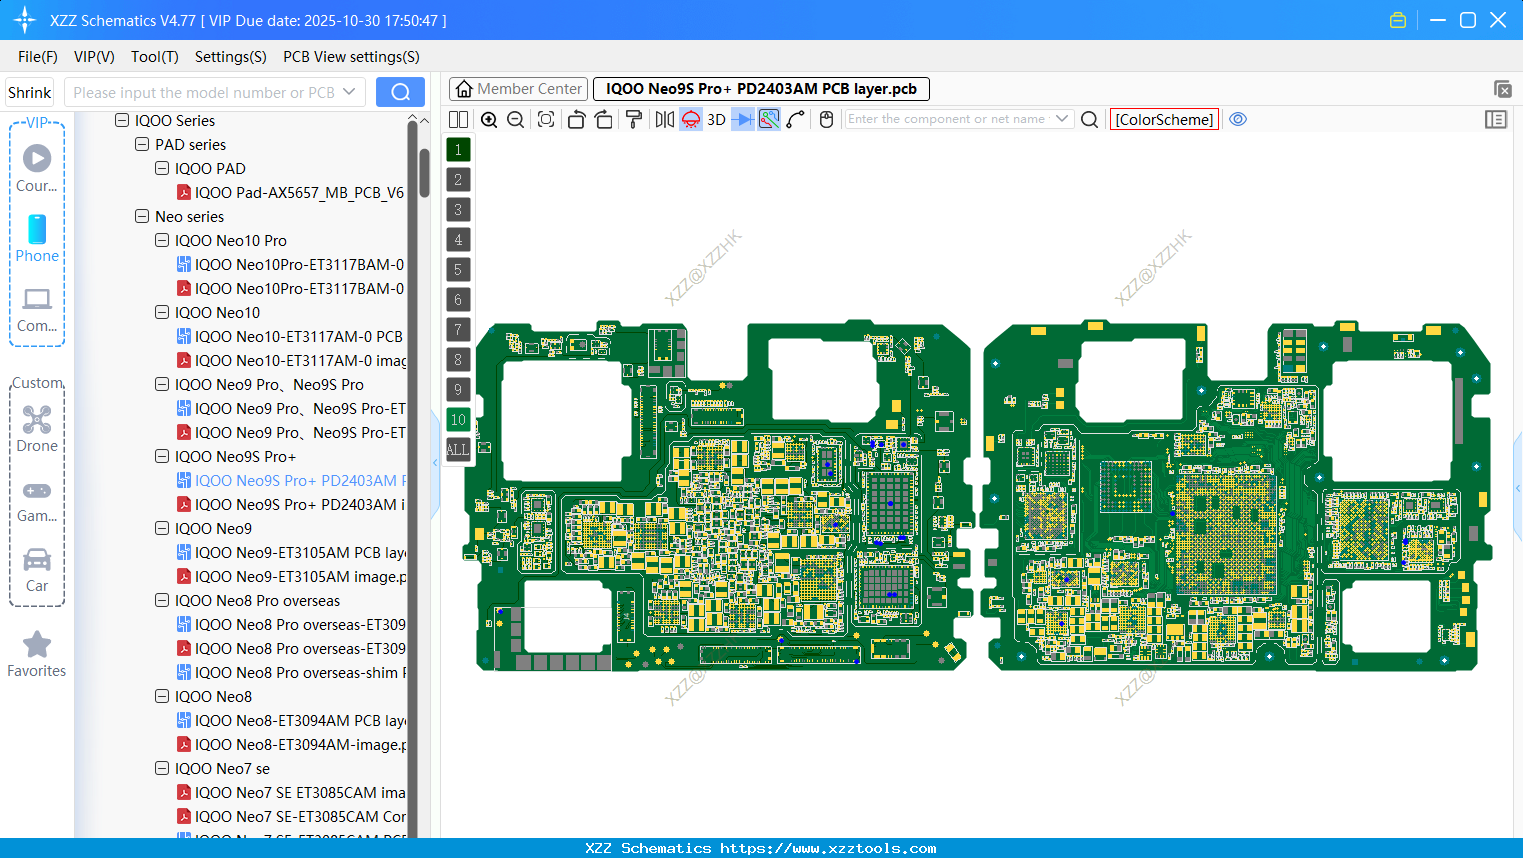Select the zoom out tool

point(514,119)
